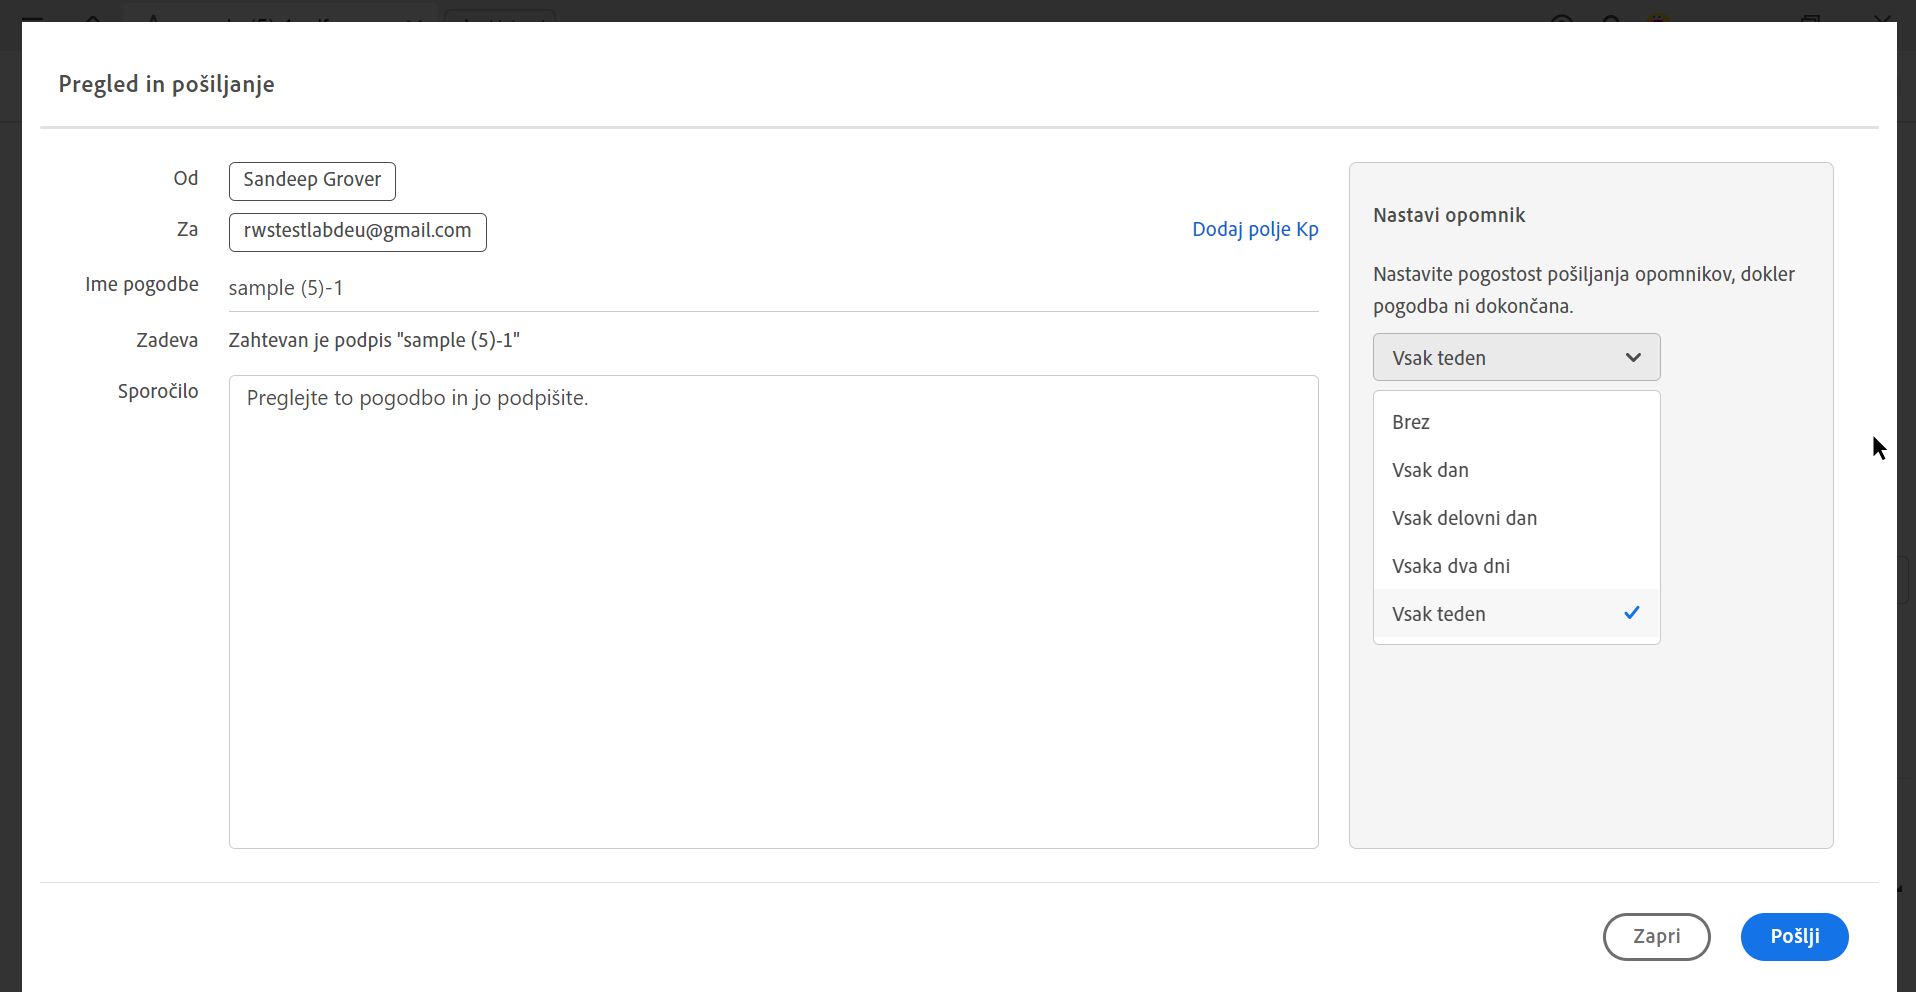Choose Vsak dan from the reminder list

tap(1430, 470)
